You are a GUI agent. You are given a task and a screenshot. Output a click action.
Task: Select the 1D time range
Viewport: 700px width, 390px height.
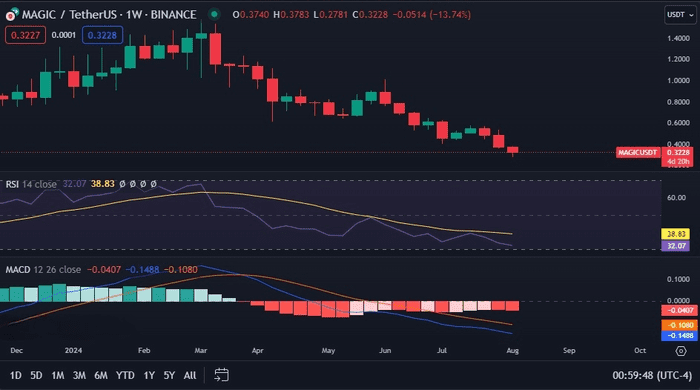click(x=16, y=375)
